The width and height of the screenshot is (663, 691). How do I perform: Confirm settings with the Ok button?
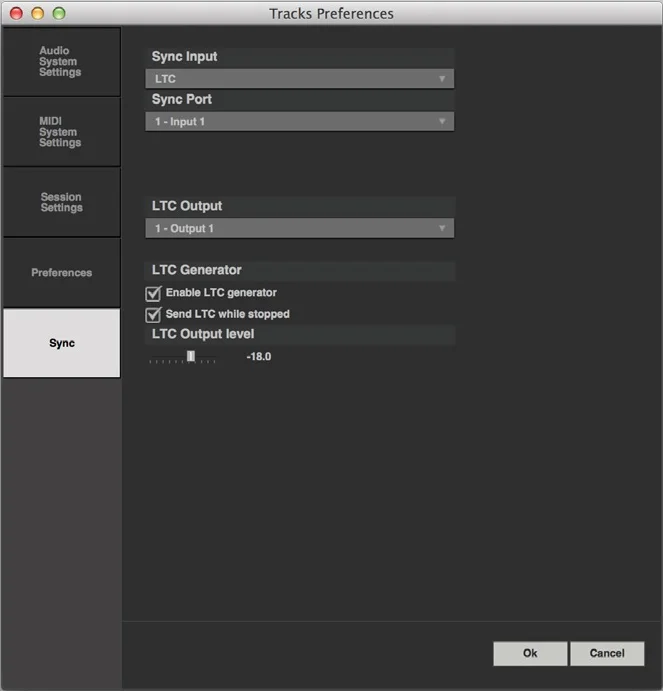point(530,653)
